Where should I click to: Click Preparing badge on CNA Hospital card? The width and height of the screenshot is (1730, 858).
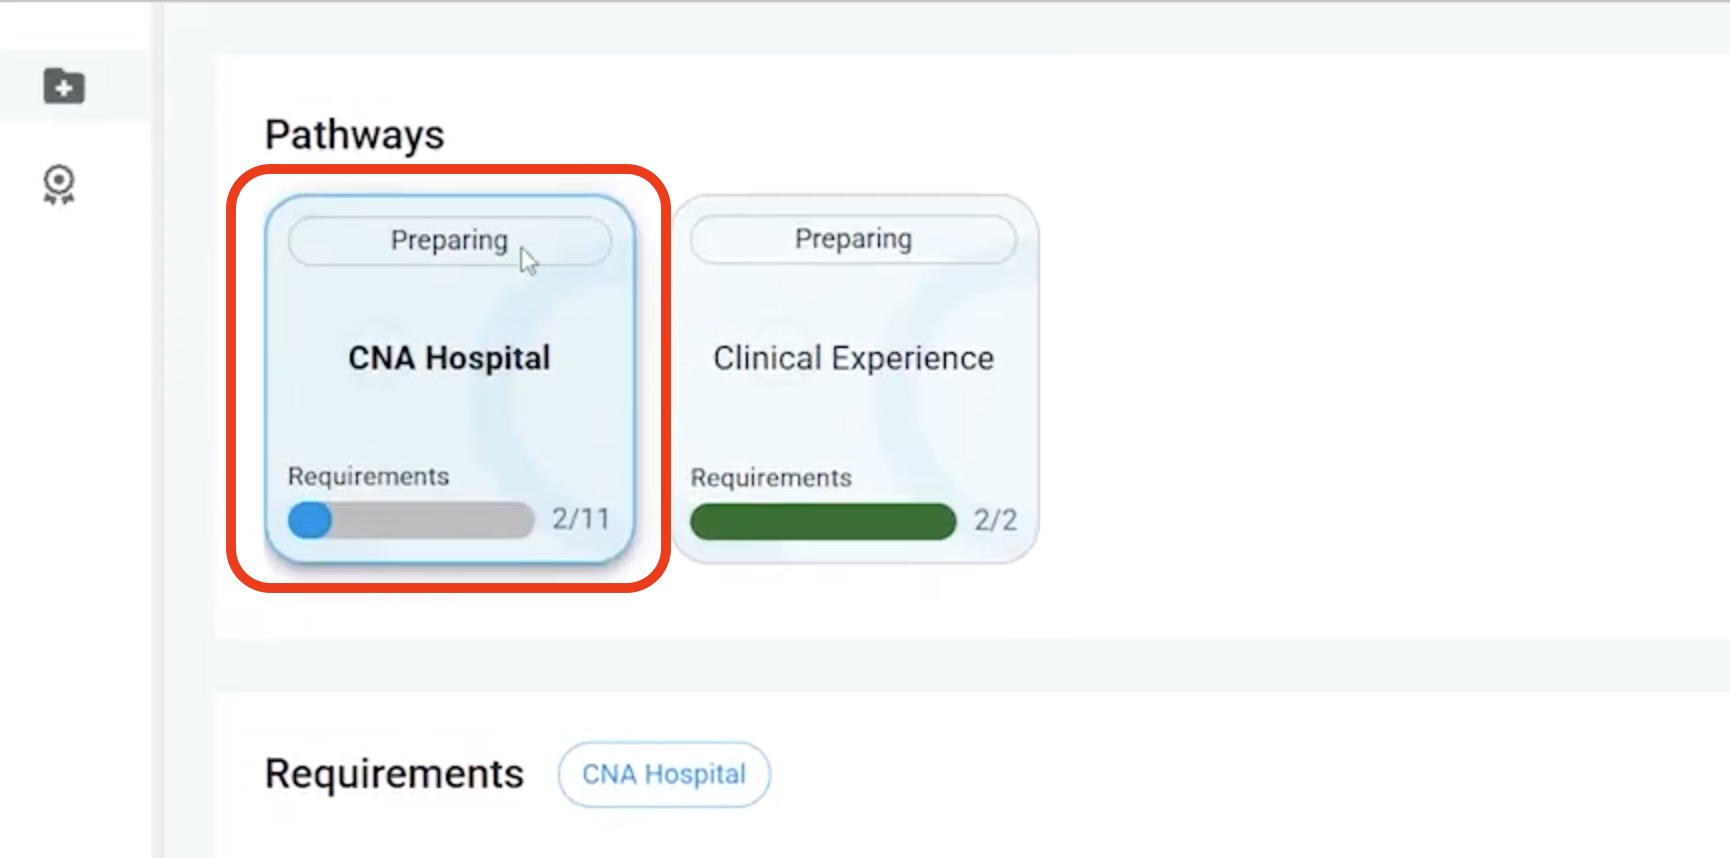(449, 241)
